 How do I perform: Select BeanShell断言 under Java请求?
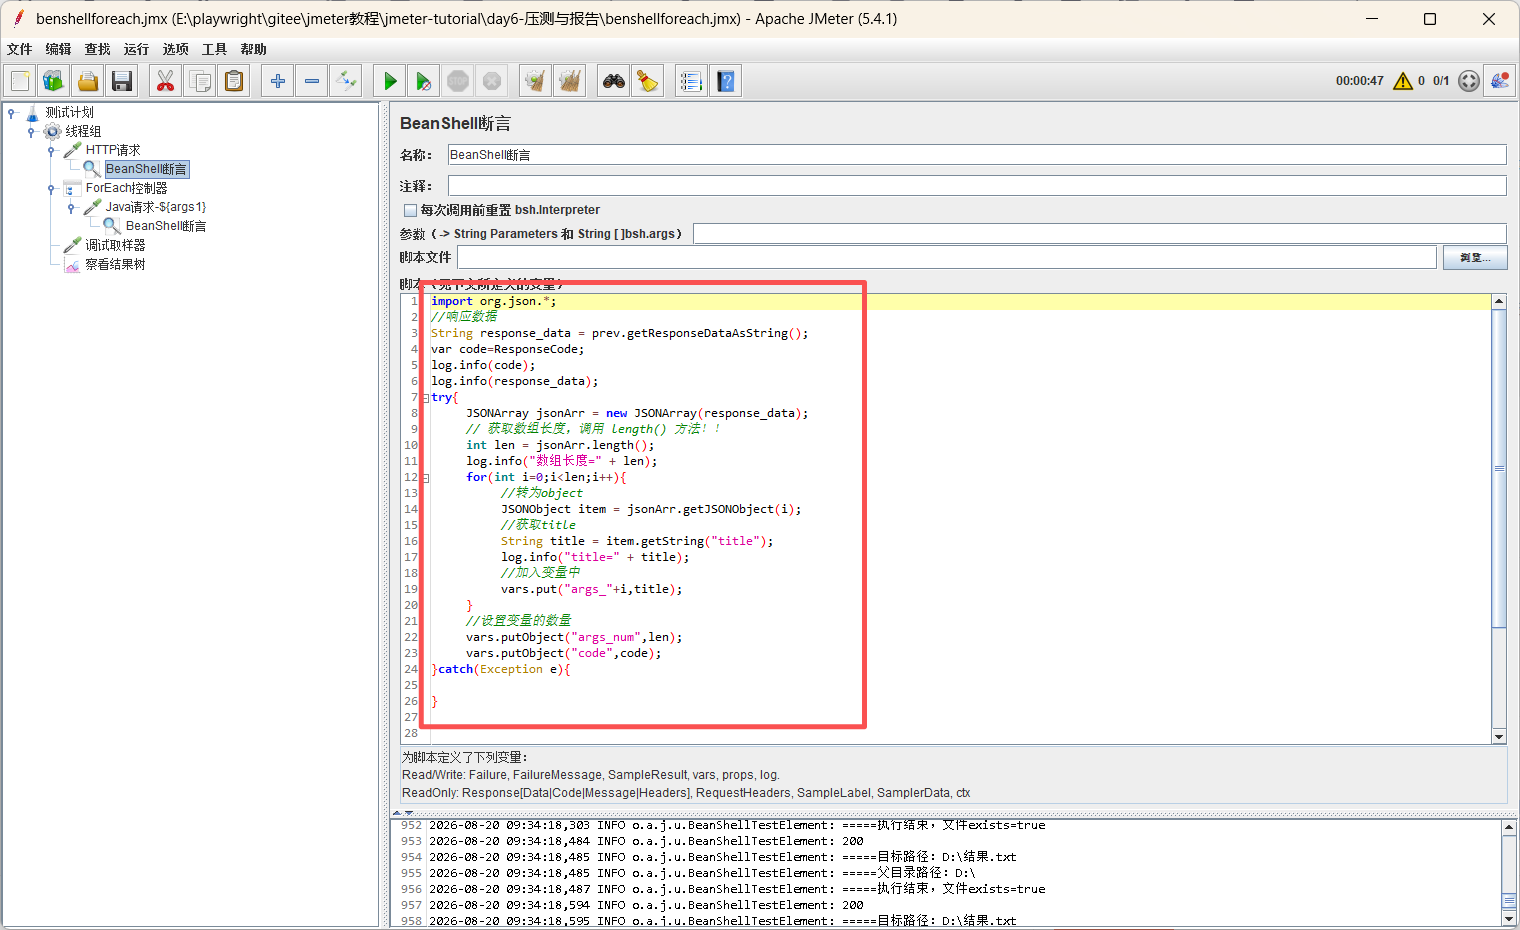coord(165,226)
